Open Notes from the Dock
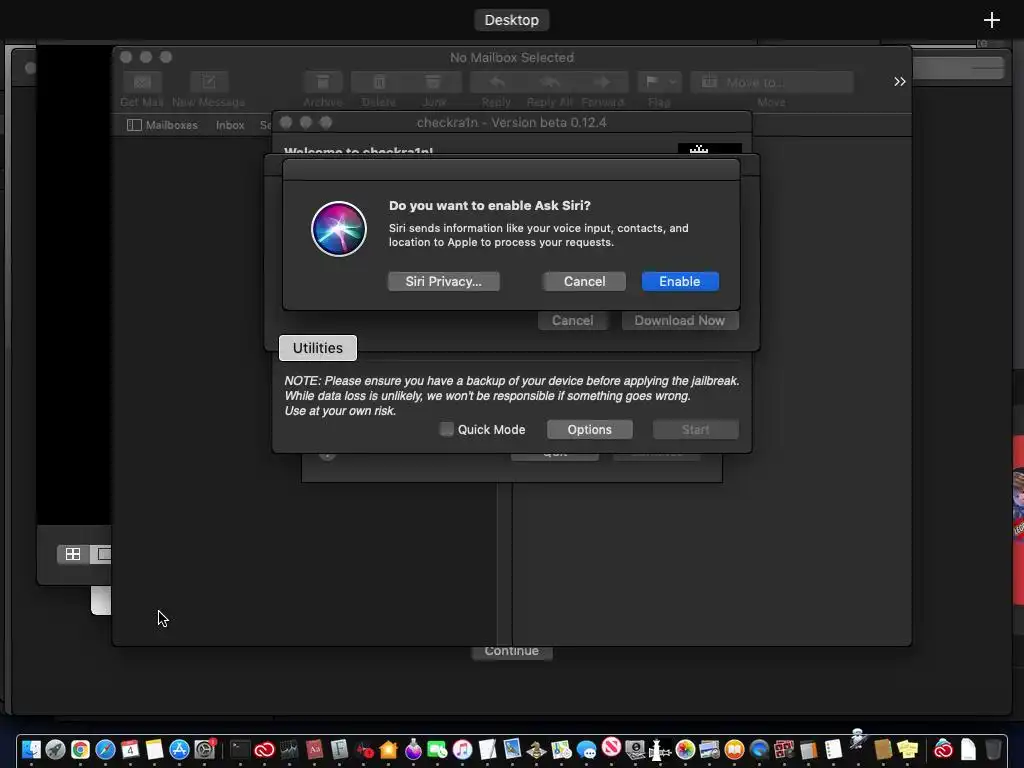The width and height of the screenshot is (1024, 768). click(x=154, y=749)
